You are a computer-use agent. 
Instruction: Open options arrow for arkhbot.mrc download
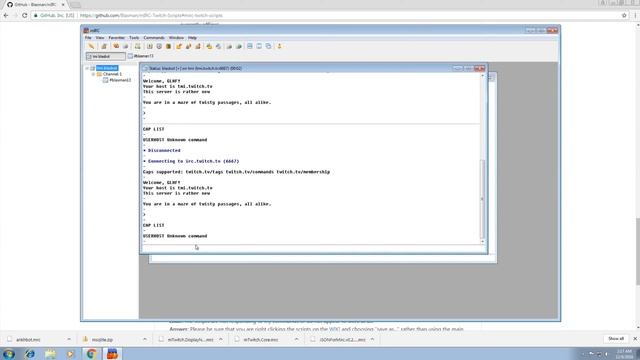69,339
